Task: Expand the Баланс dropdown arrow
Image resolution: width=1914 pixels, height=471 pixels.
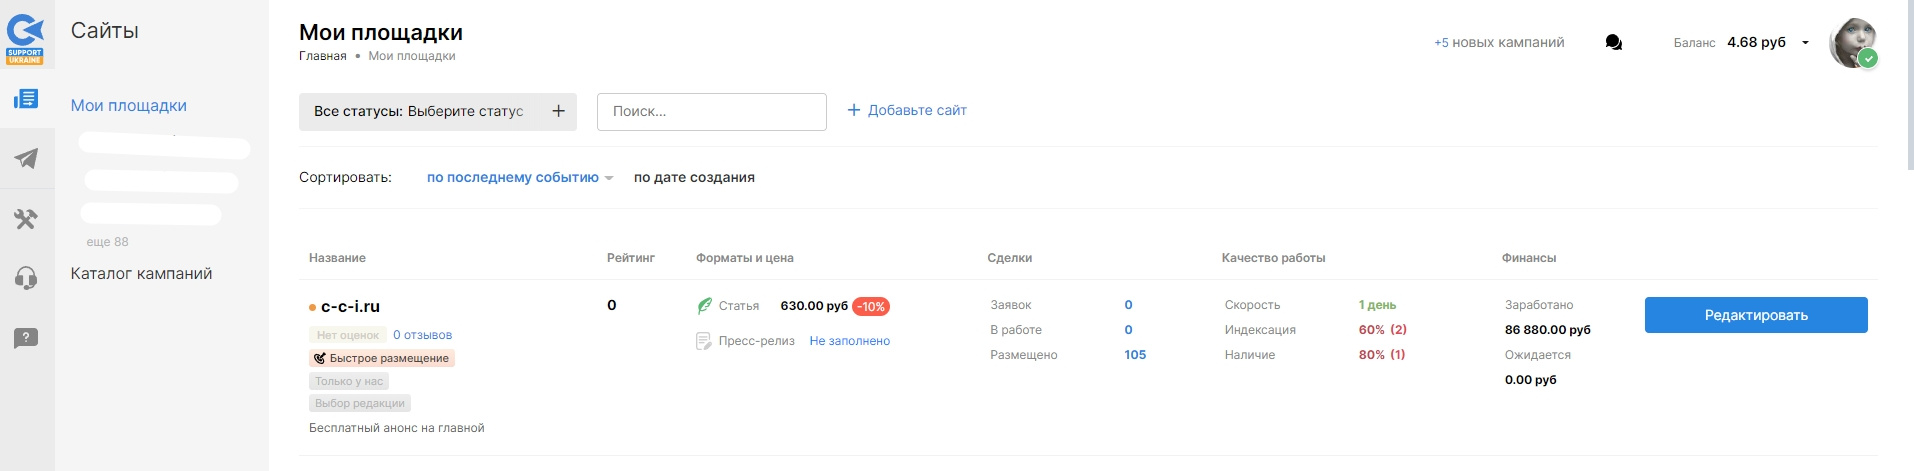Action: click(x=1805, y=43)
